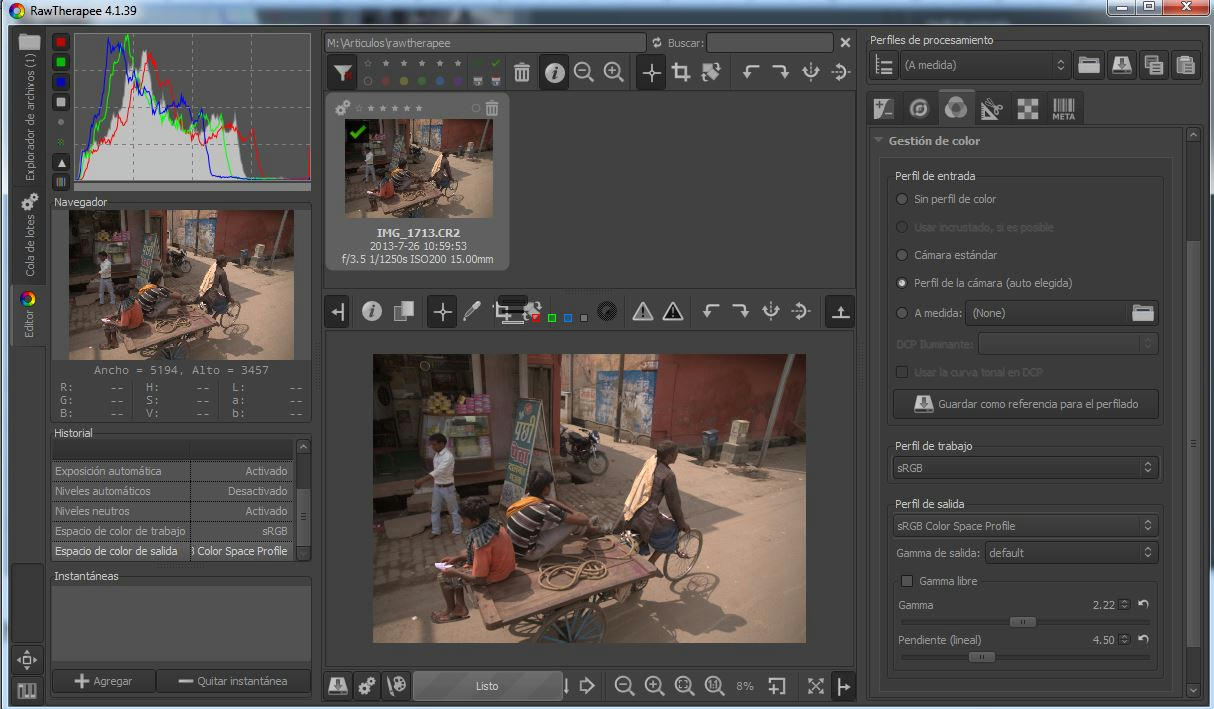Toggle the before/after view icon
The width and height of the screenshot is (1214, 709).
pos(403,312)
